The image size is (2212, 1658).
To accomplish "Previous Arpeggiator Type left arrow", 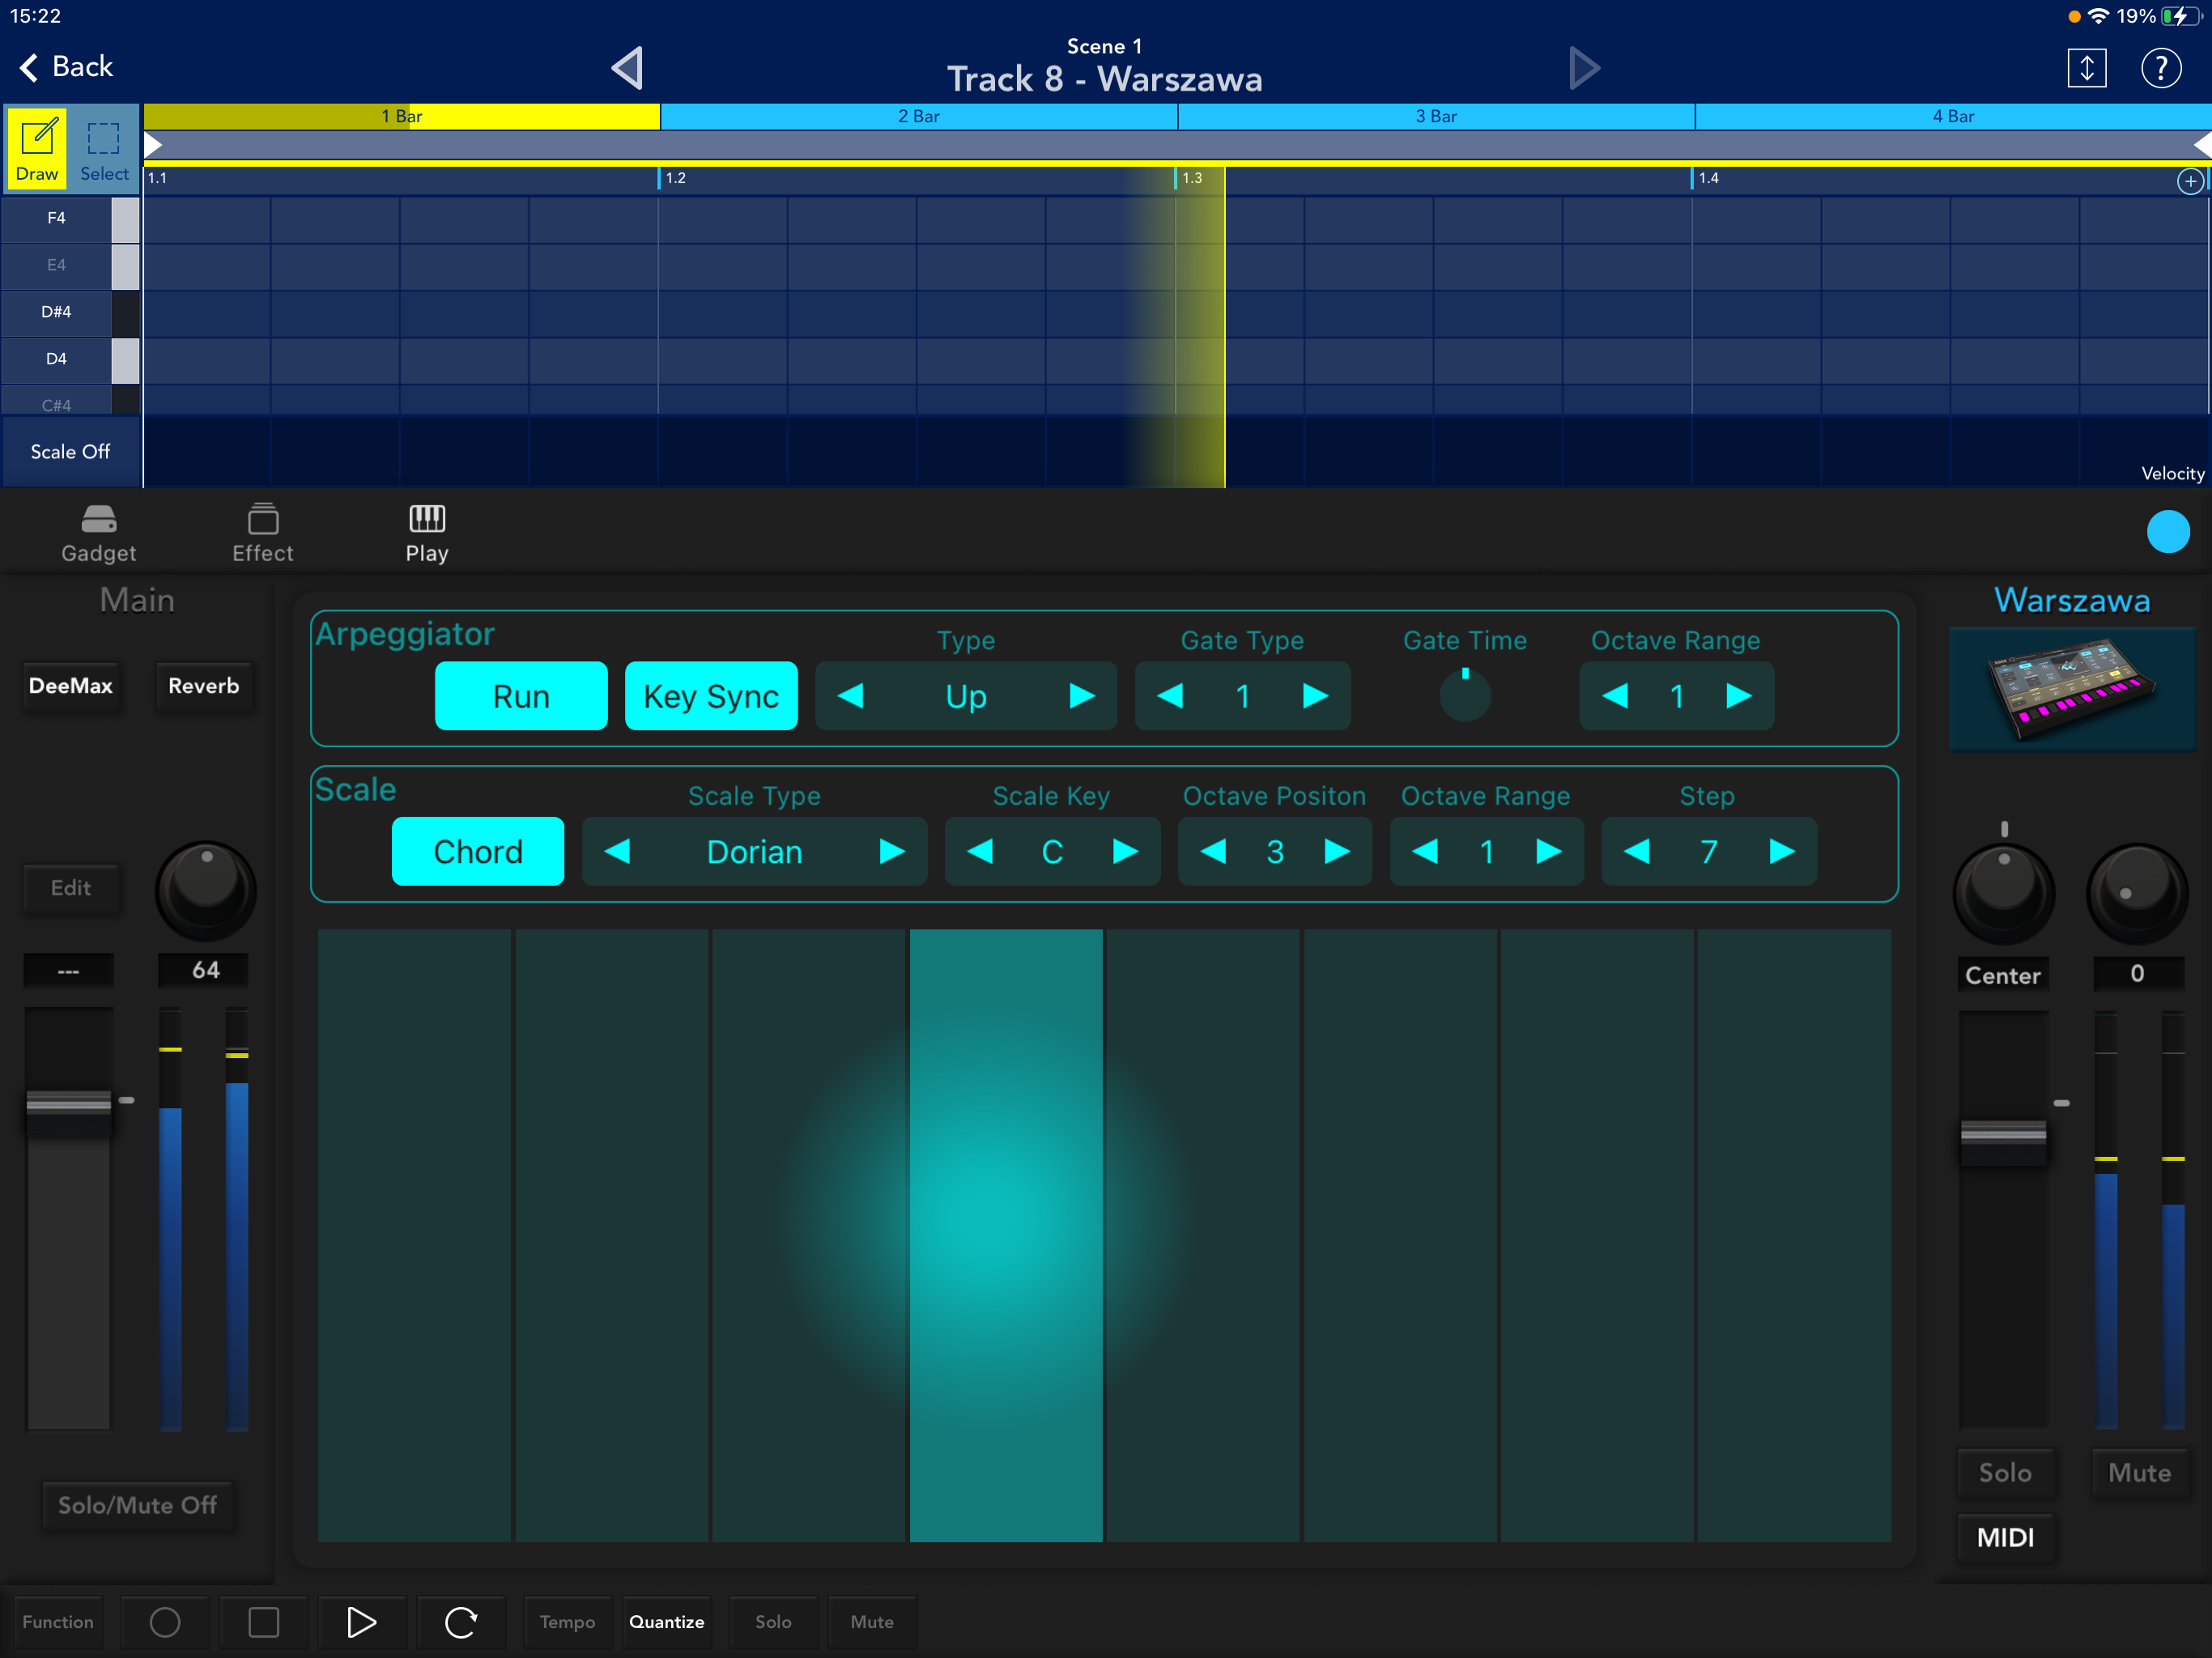I will (x=850, y=695).
